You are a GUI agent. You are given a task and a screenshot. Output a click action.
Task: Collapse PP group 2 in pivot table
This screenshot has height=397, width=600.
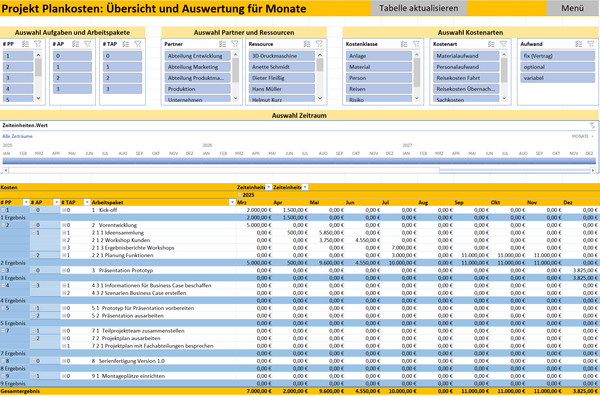click(3, 225)
